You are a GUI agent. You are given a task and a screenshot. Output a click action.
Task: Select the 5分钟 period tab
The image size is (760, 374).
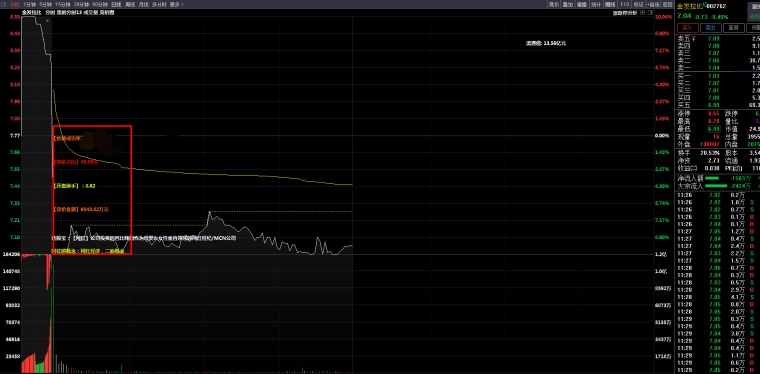[x=46, y=4]
